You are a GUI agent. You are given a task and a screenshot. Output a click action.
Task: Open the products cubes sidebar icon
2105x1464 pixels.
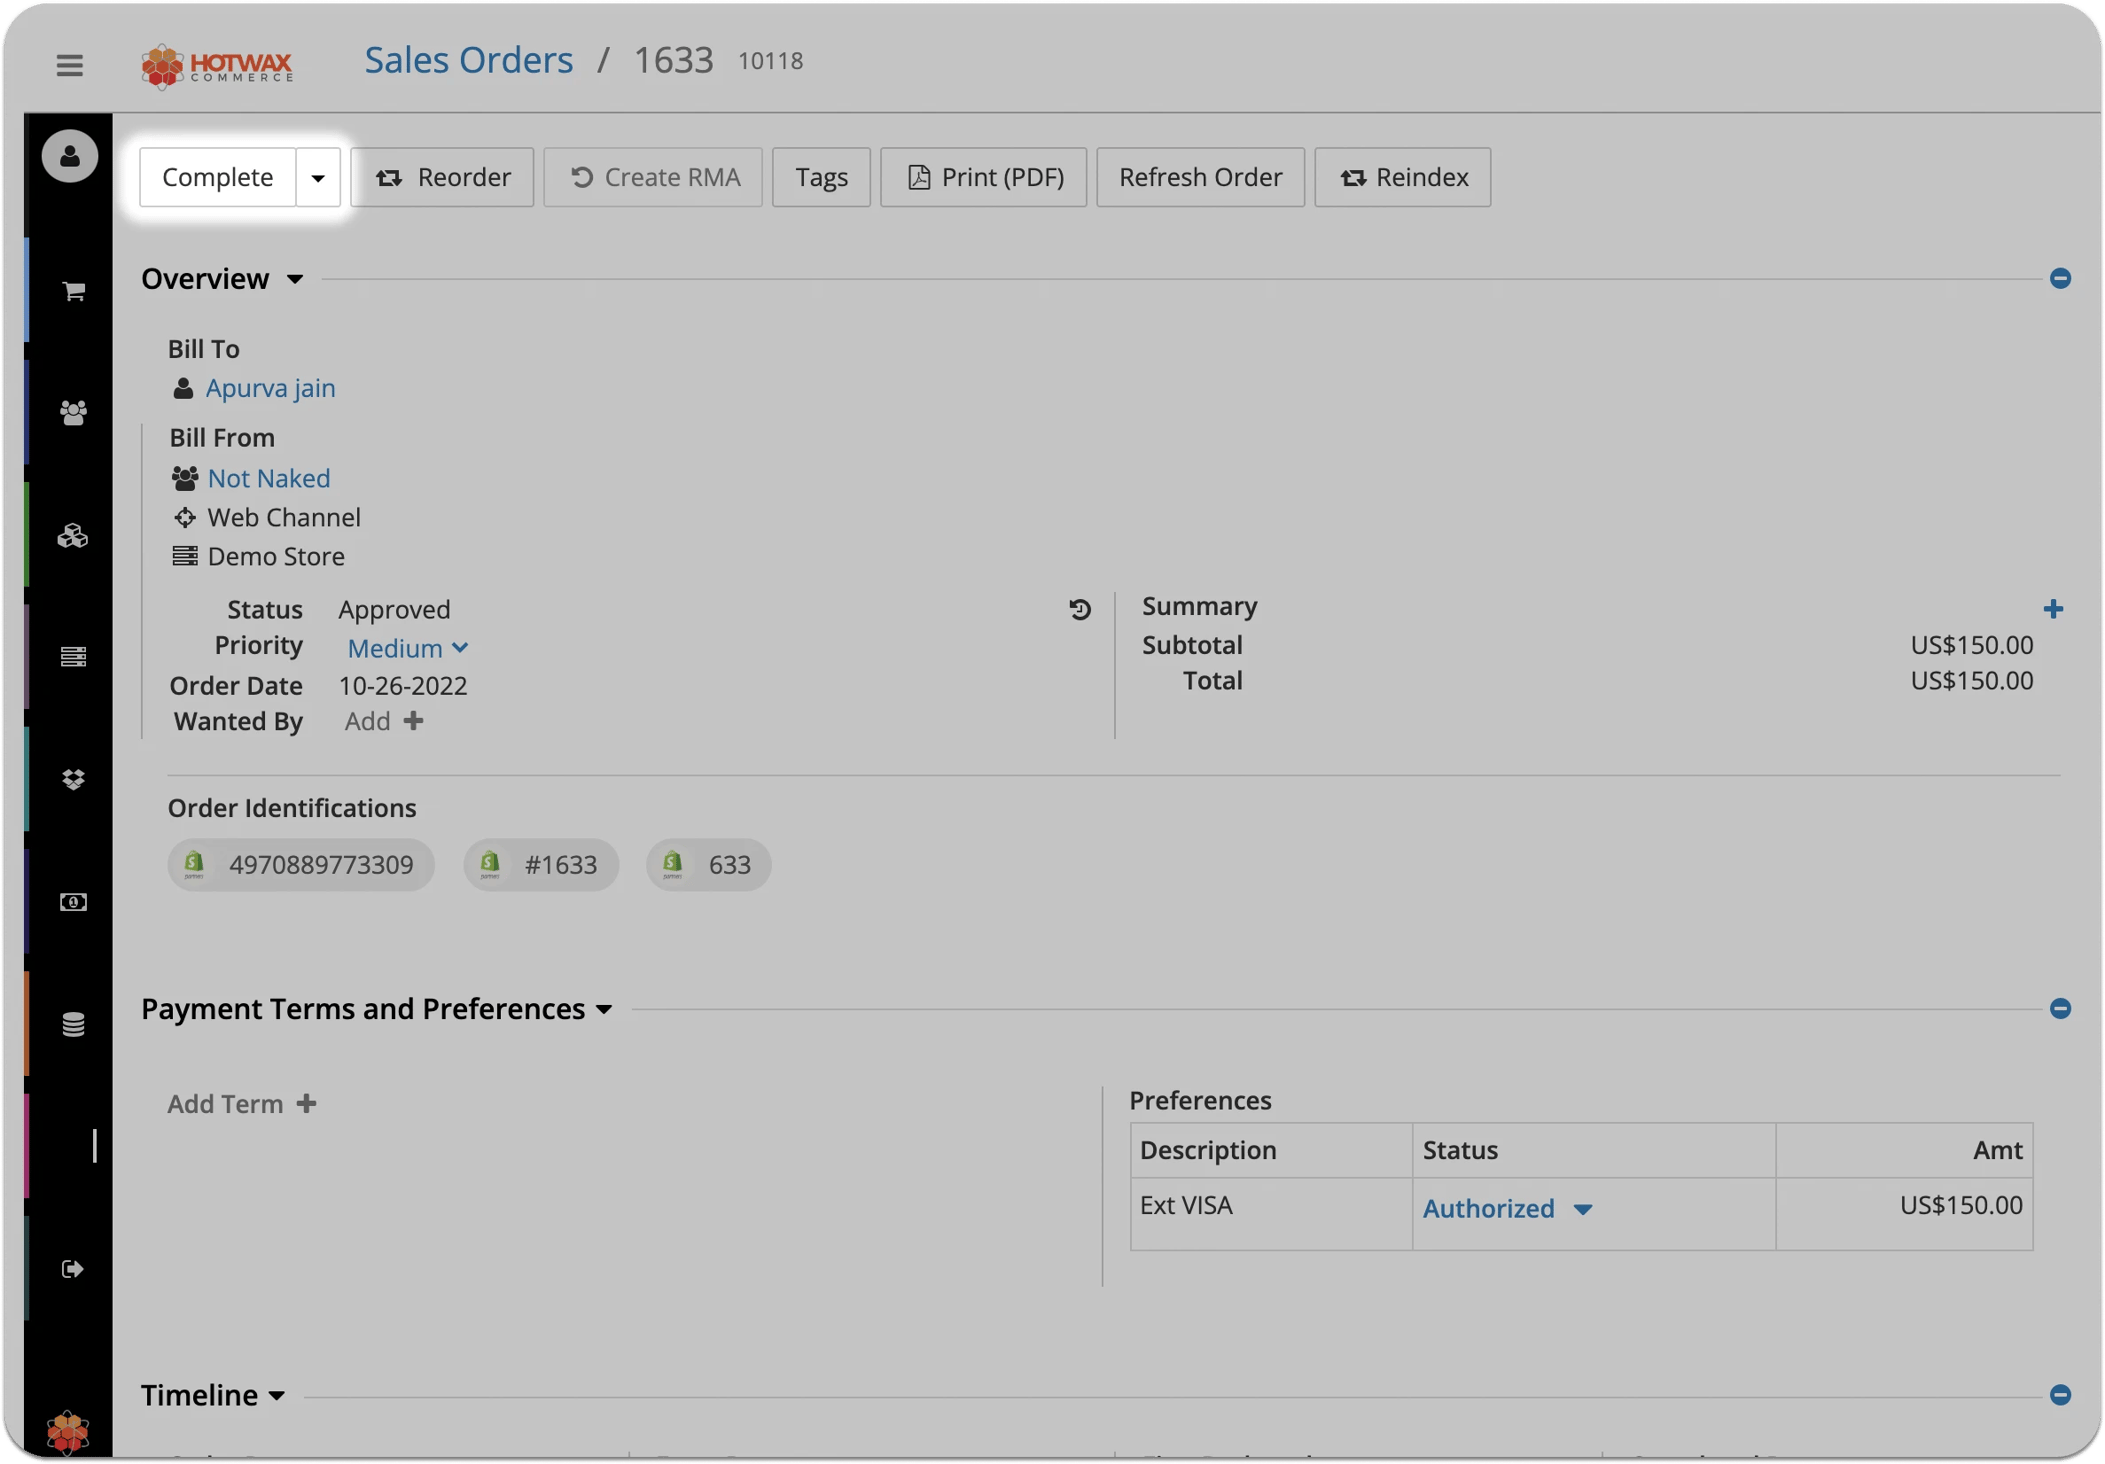pyautogui.click(x=73, y=536)
